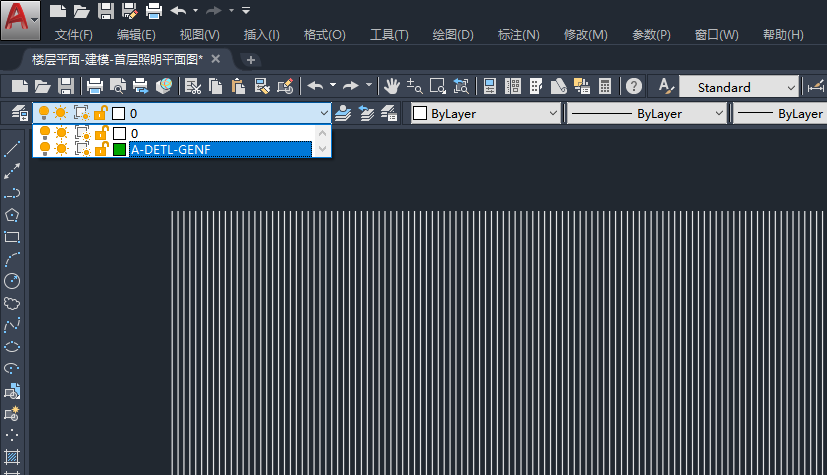Viewport: 827px width, 475px height.
Task: Open the Sheet Set Manager icon
Action: tap(559, 86)
